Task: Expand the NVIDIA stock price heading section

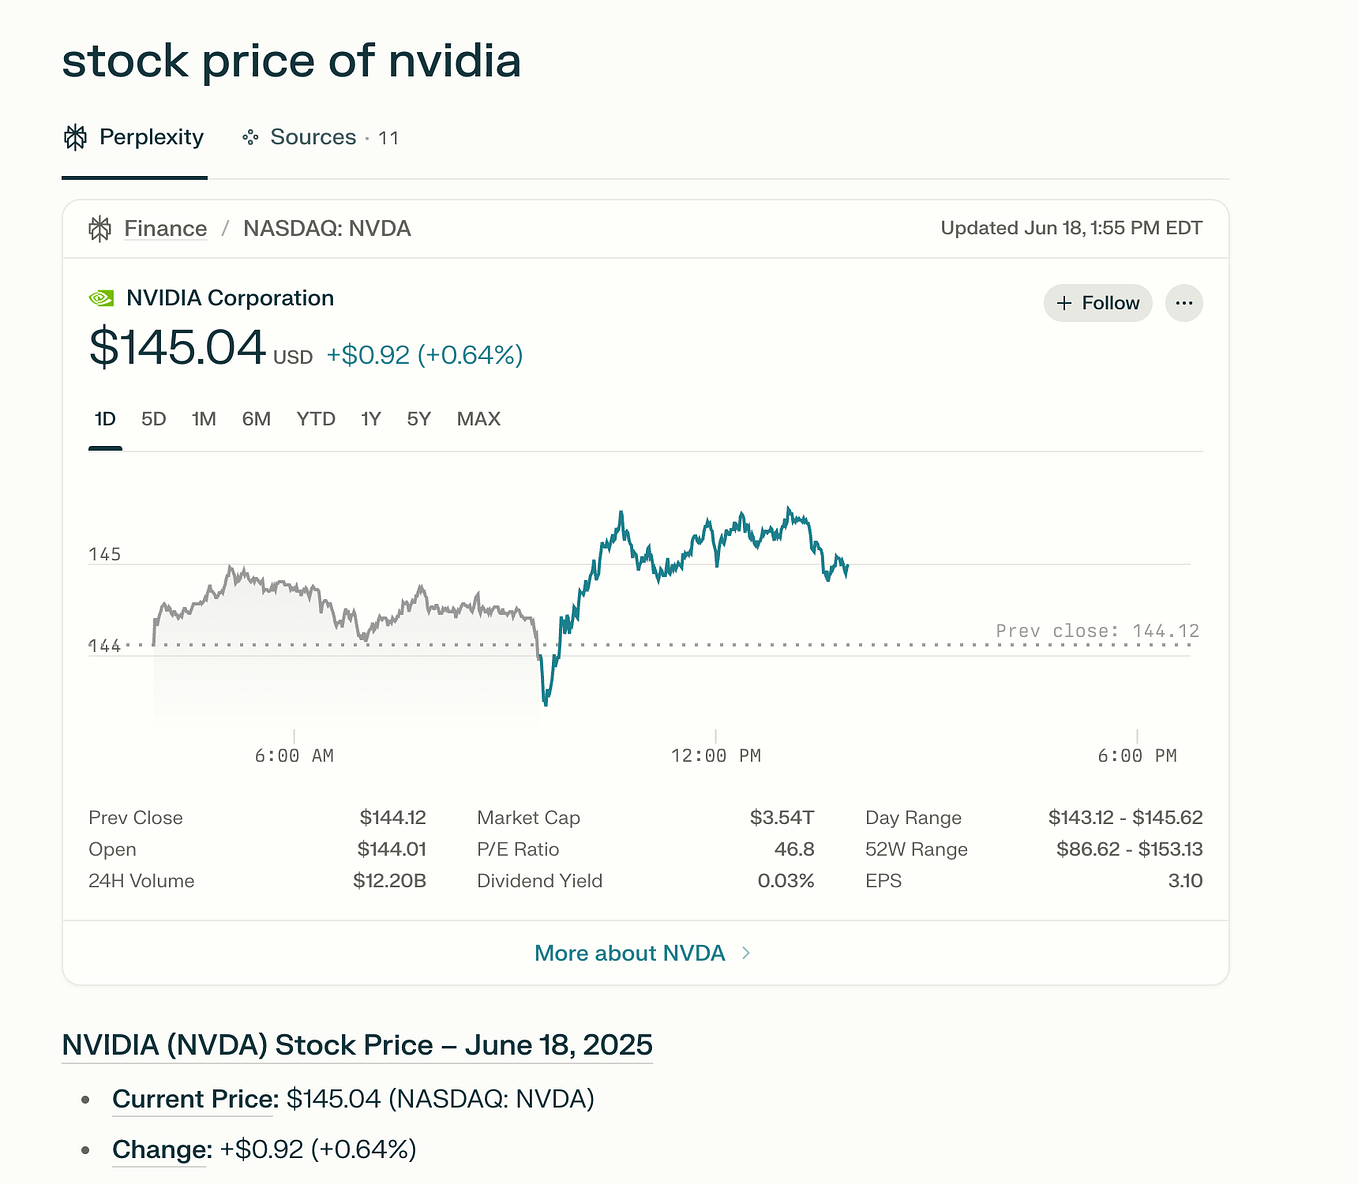Action: 356,1044
